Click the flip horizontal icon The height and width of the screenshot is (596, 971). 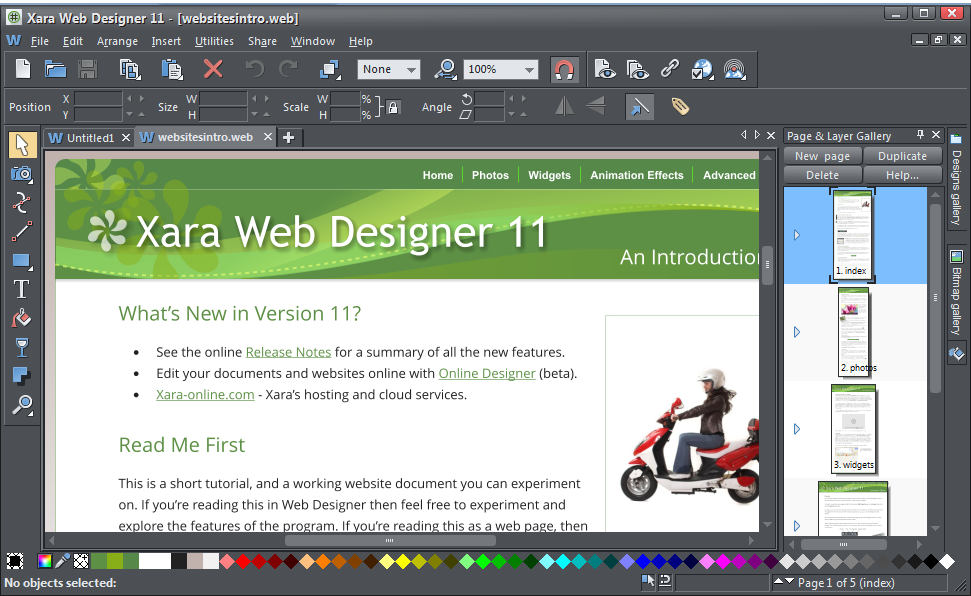[x=564, y=107]
